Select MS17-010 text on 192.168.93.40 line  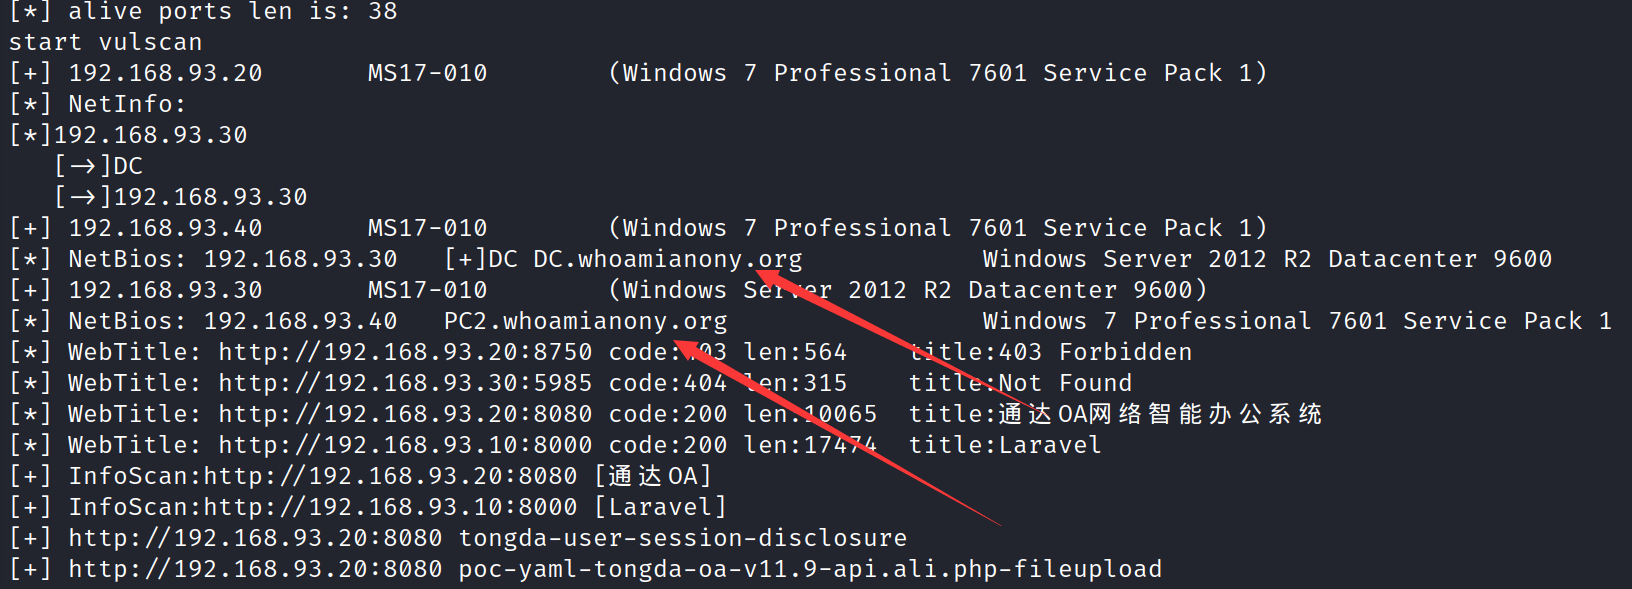click(x=427, y=228)
